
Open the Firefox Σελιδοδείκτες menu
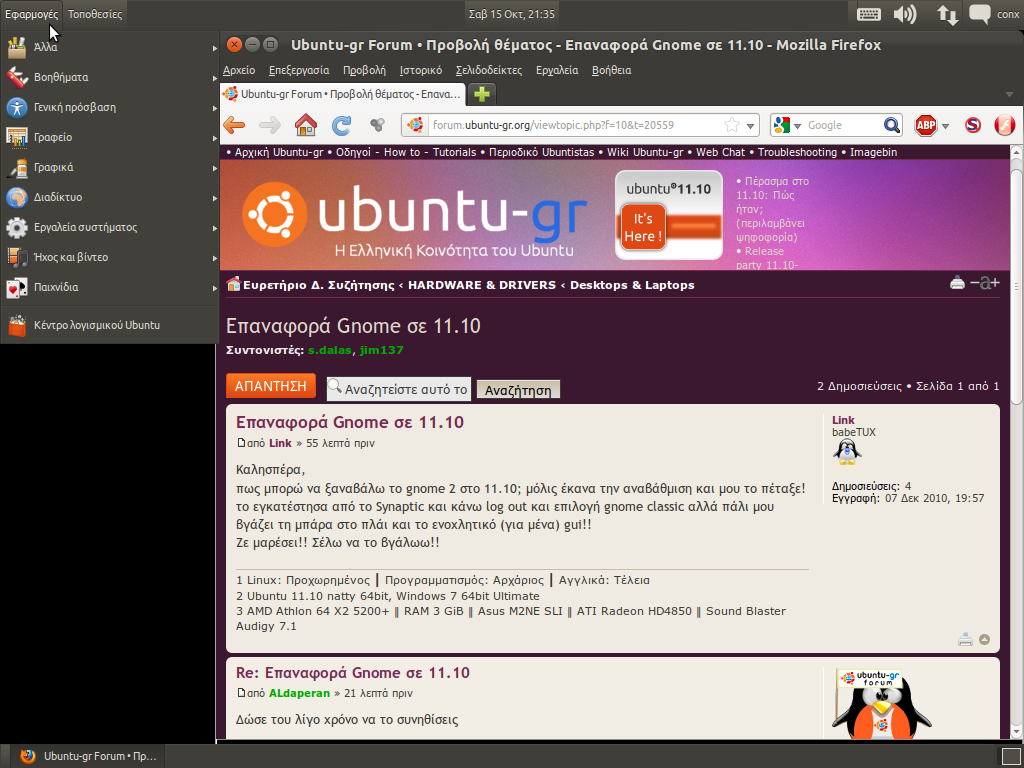(x=489, y=70)
